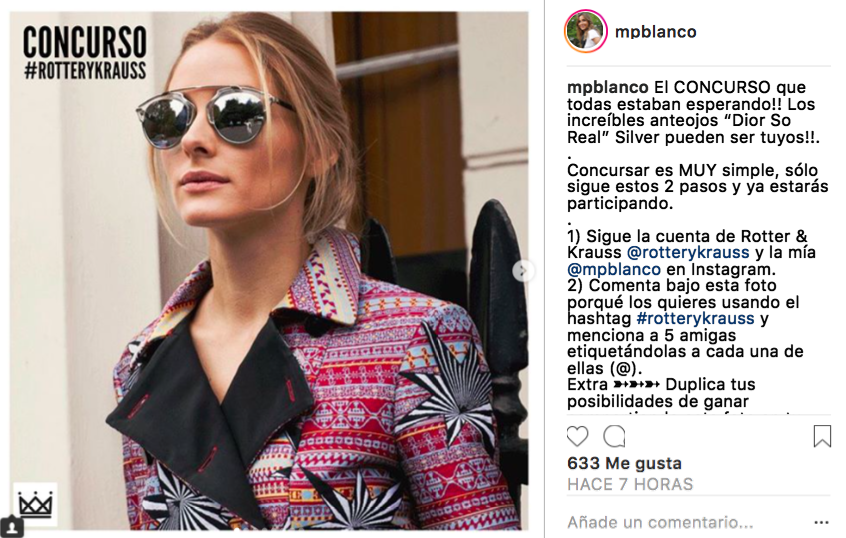Screen dimensions: 846x538
Task: Open the #rotterykrauss hashtag link
Action: 695,318
